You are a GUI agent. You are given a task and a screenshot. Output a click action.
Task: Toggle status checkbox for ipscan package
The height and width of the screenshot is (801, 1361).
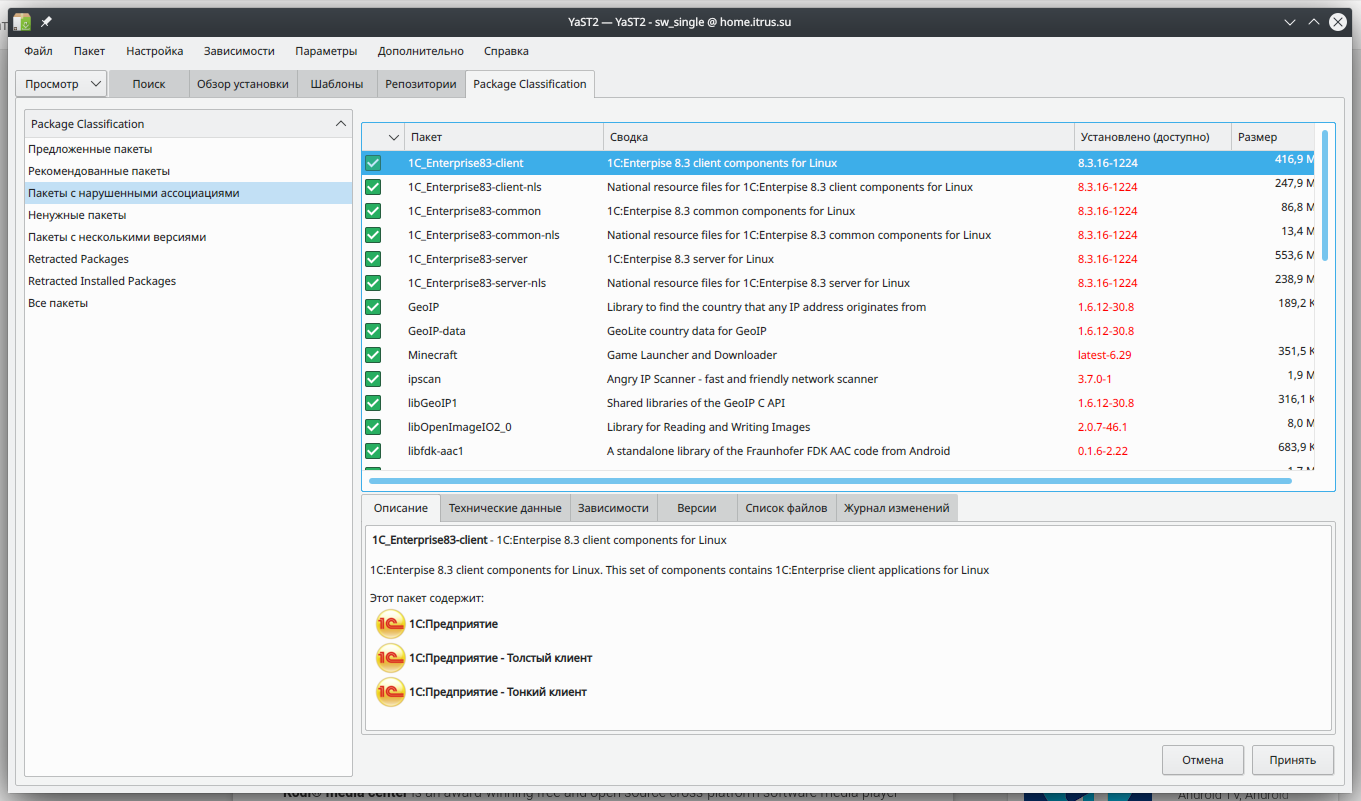click(x=373, y=379)
